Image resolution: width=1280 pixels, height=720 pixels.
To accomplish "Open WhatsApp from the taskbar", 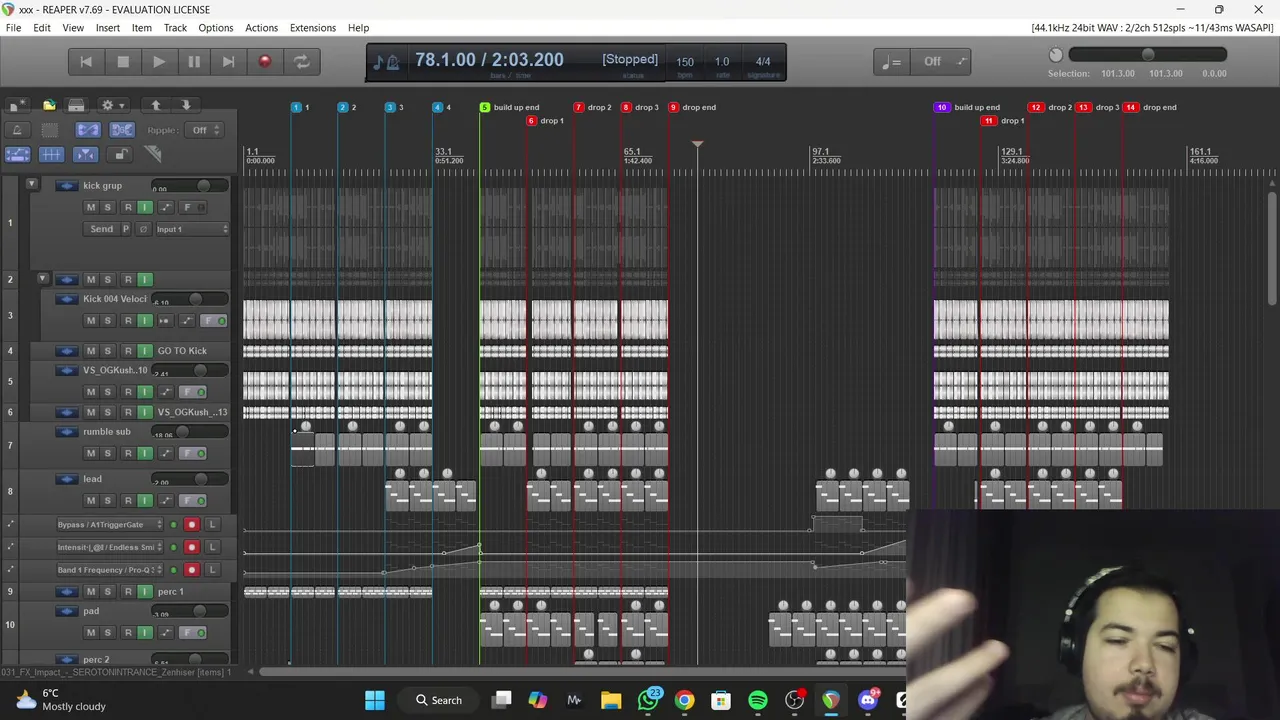I will coord(648,700).
